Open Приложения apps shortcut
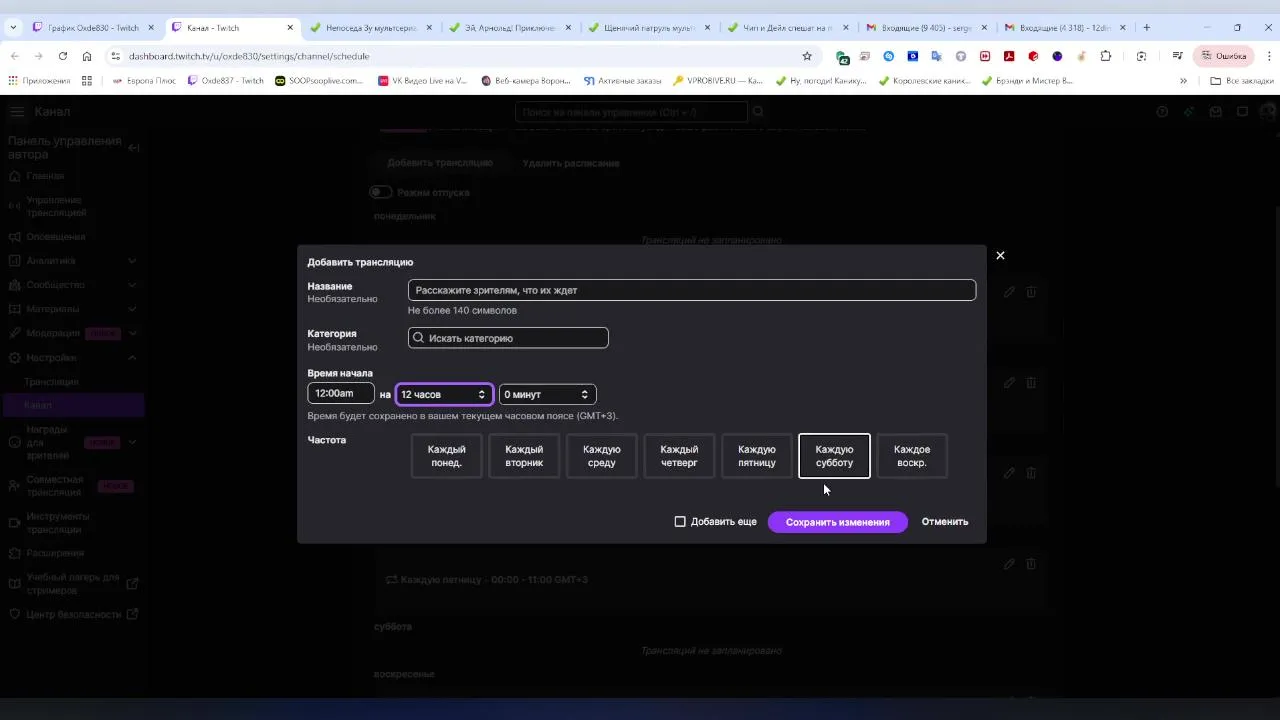The height and width of the screenshot is (720, 1280). point(39,81)
